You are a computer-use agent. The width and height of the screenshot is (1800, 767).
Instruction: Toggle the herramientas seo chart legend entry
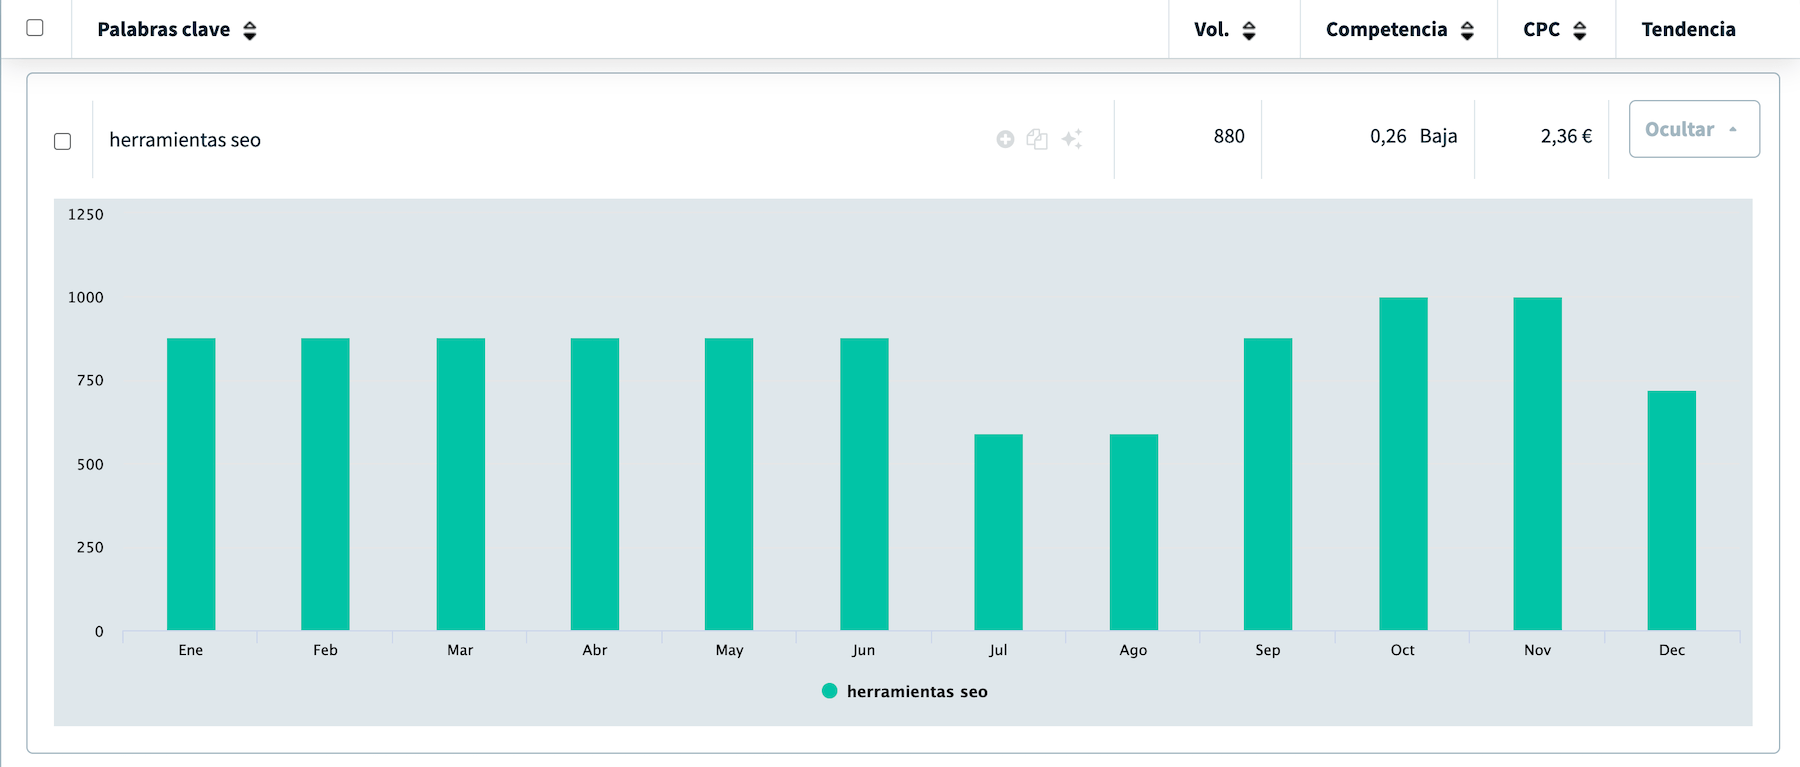coord(904,691)
